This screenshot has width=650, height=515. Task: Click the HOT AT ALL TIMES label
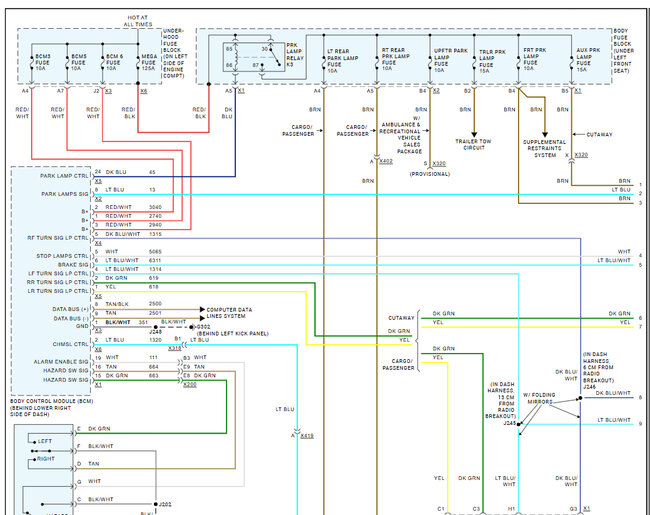click(138, 21)
